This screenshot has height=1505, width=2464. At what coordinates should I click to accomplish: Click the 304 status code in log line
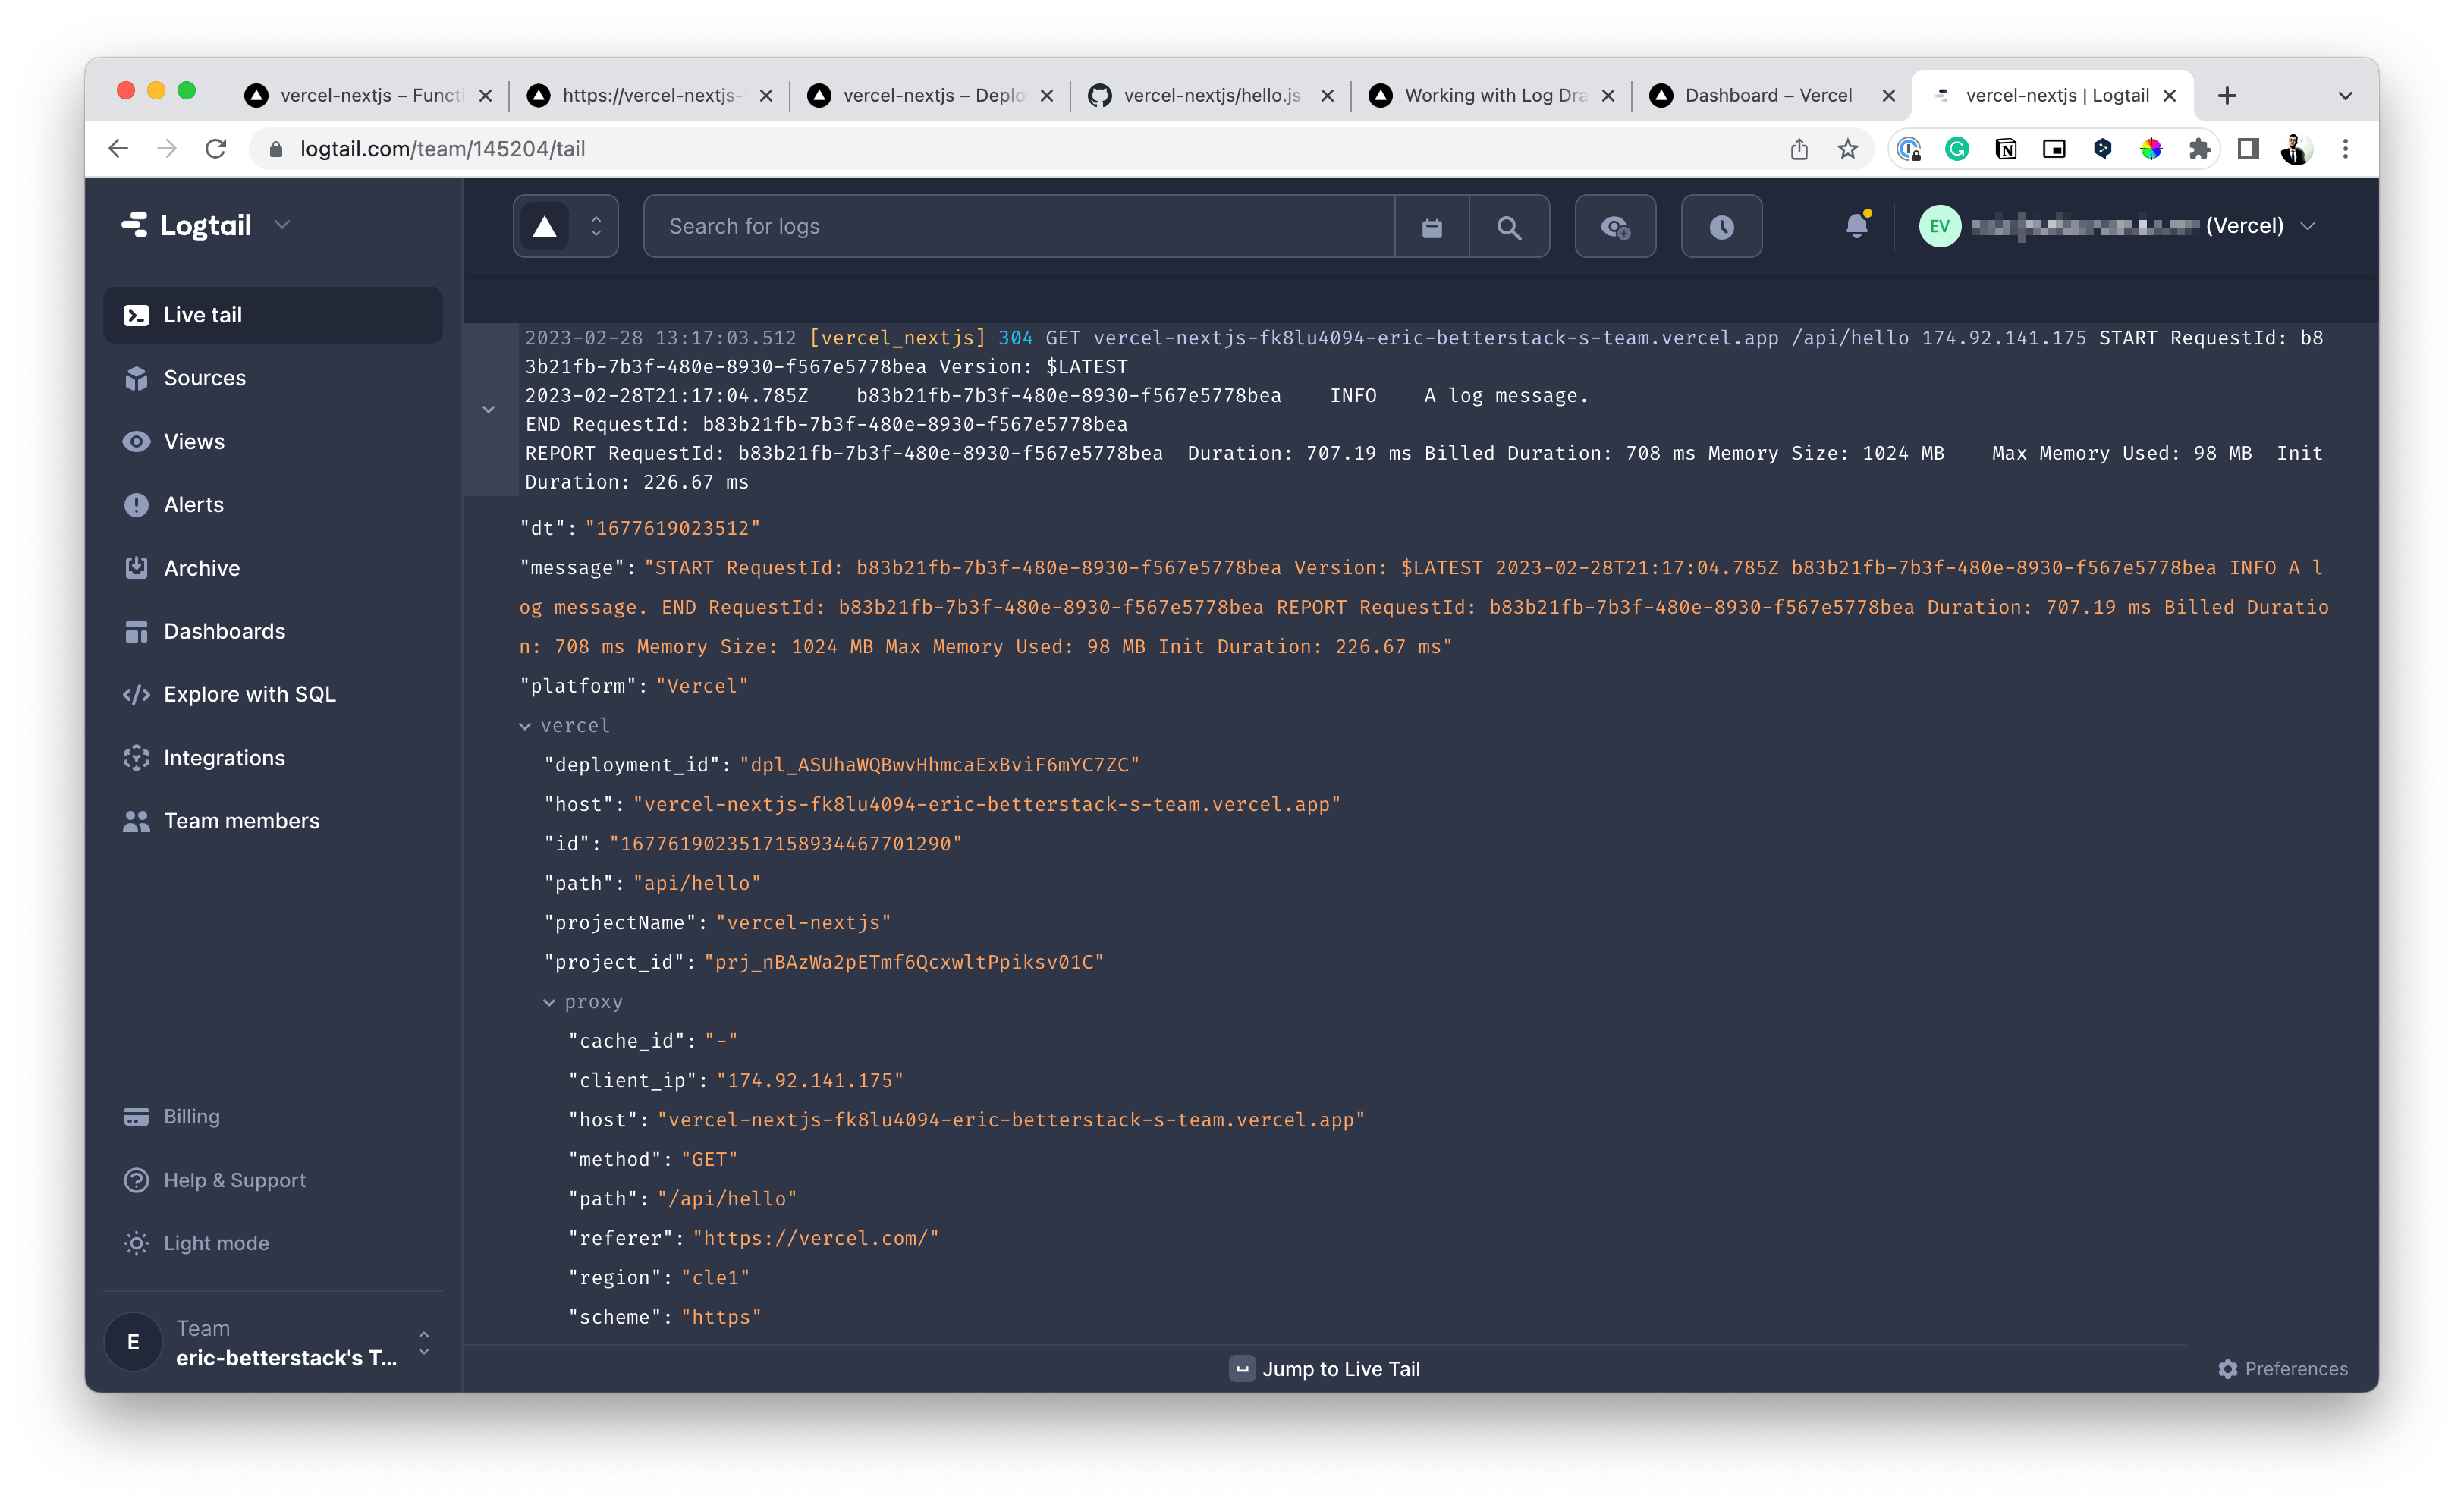(1015, 338)
